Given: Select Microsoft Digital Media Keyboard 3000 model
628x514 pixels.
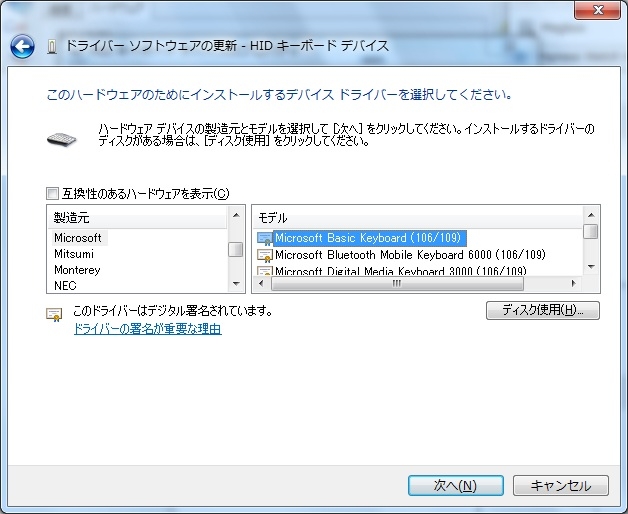Looking at the screenshot, I should (401, 271).
